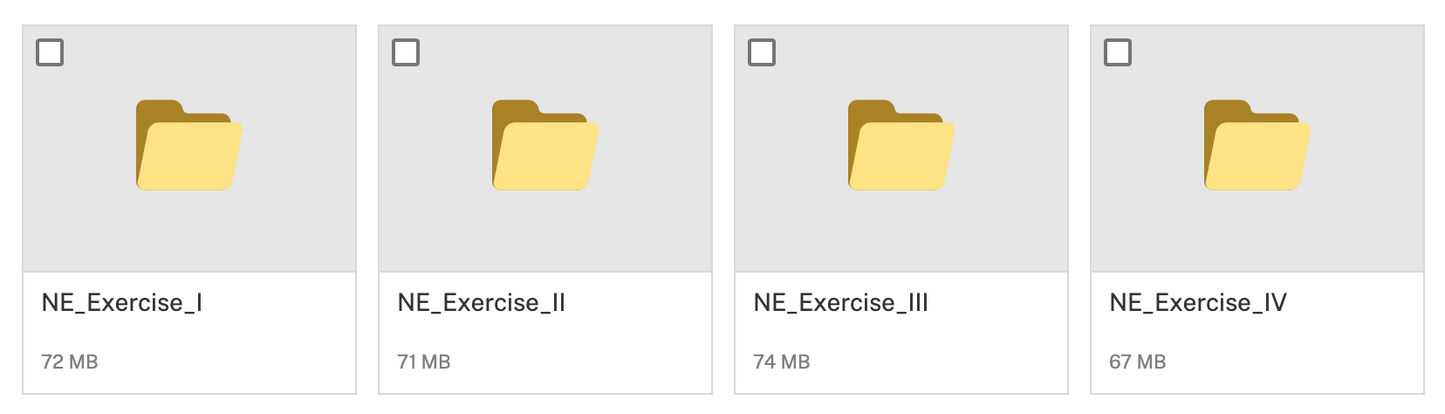Screen dimensions: 1445x414
Task: Select the 74 MB size label
Action: (782, 361)
